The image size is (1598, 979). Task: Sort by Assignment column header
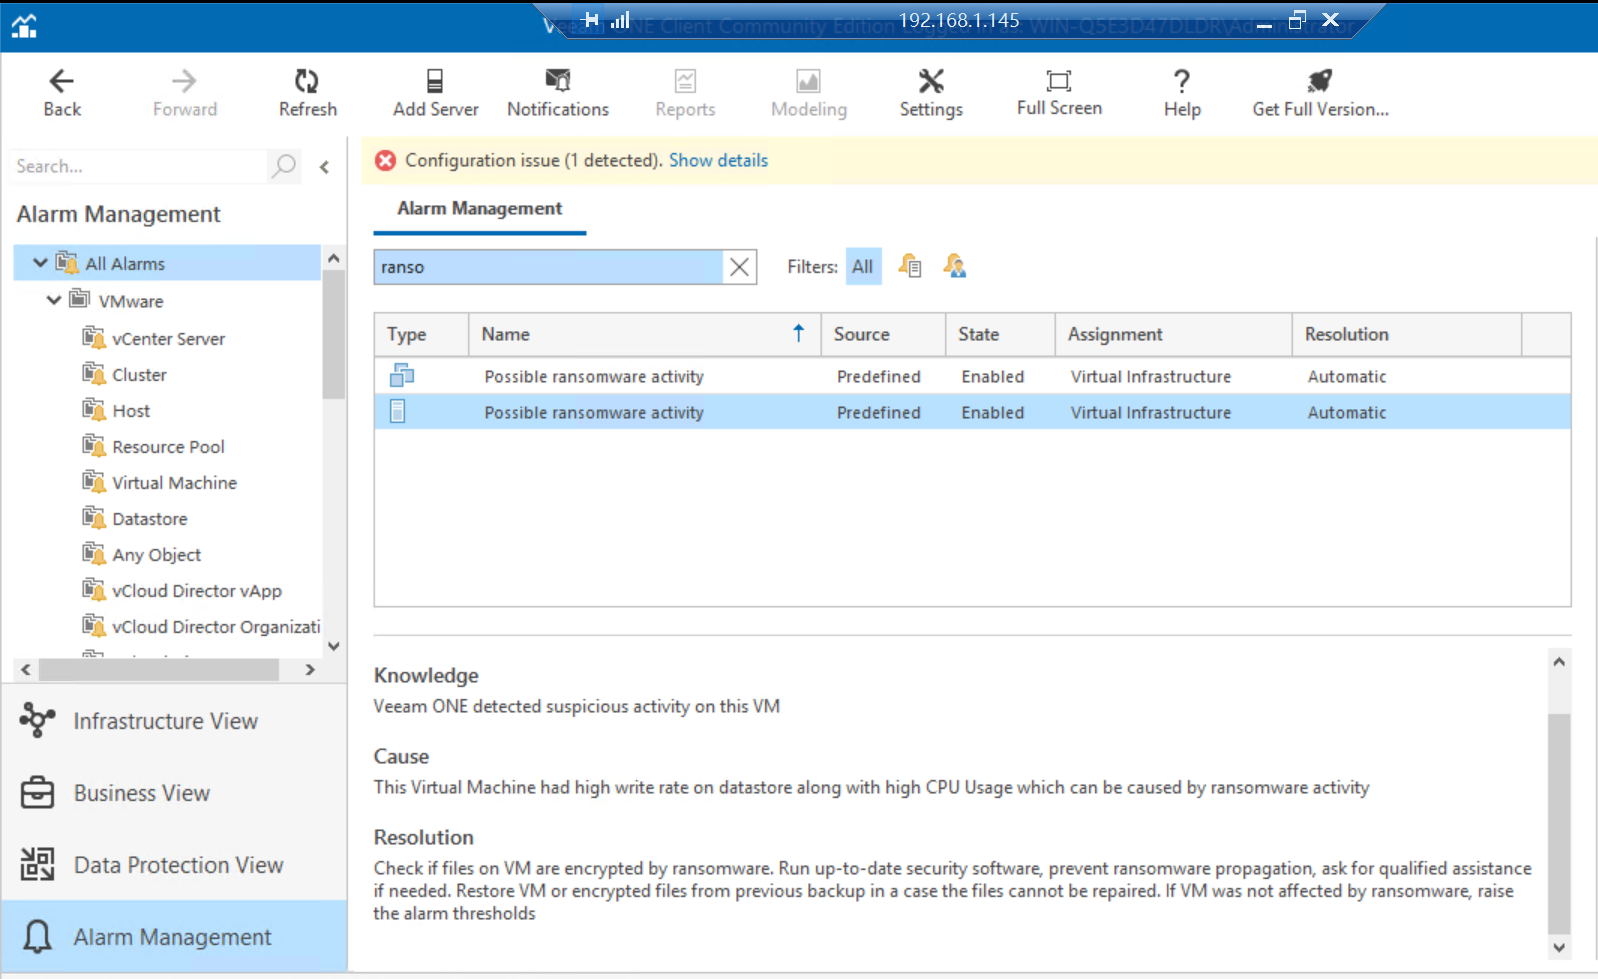click(1173, 334)
